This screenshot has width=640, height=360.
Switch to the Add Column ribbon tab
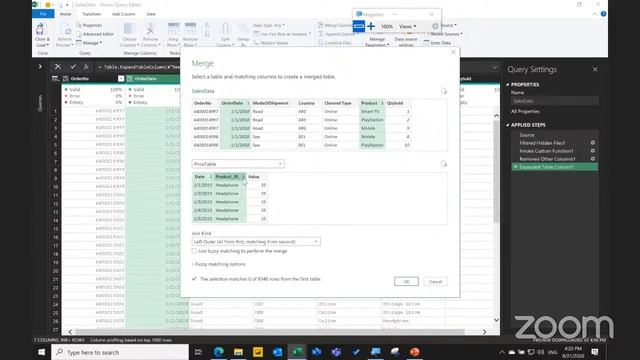[x=123, y=14]
